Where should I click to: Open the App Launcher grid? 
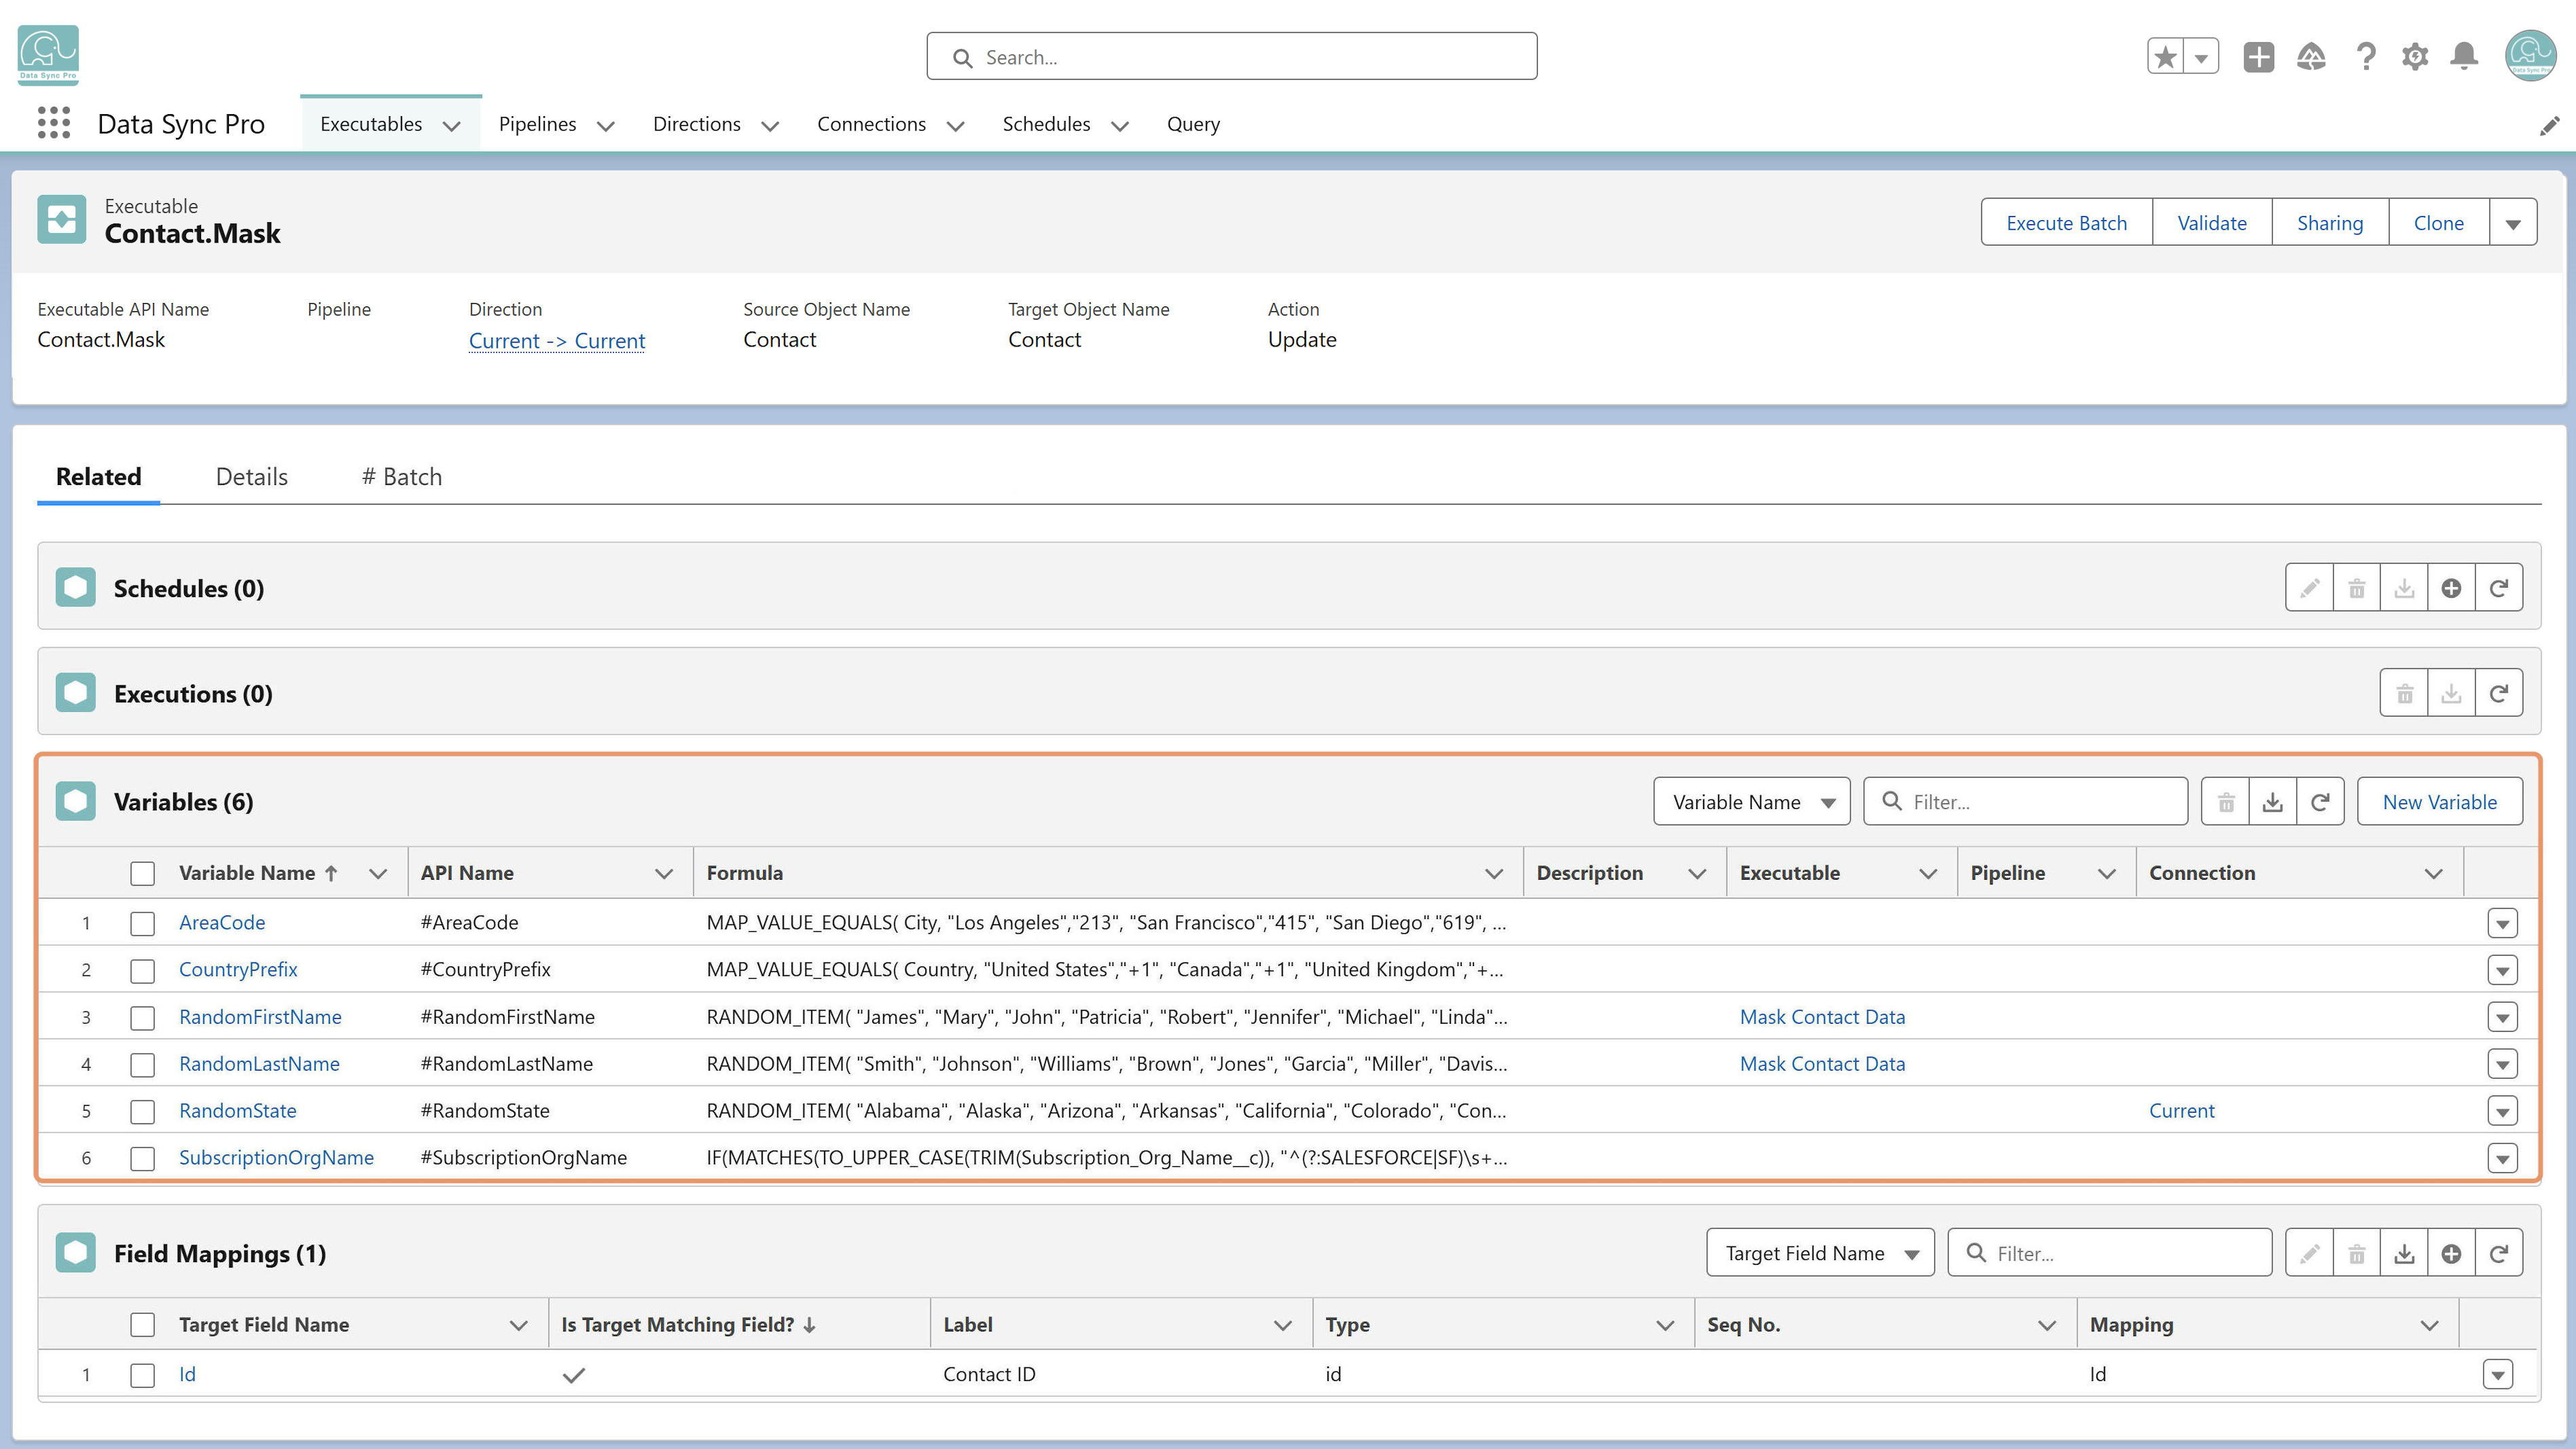[x=54, y=123]
